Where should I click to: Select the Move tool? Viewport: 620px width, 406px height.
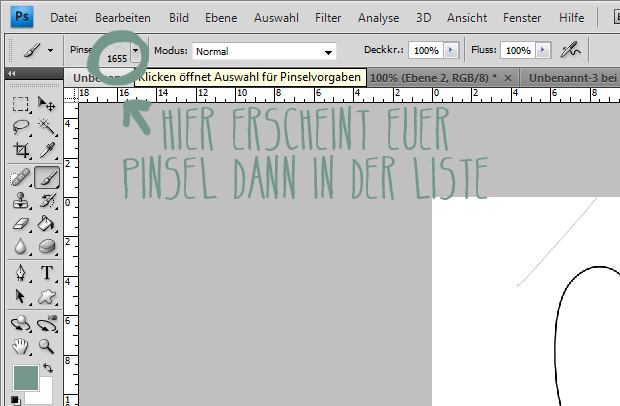coord(46,104)
